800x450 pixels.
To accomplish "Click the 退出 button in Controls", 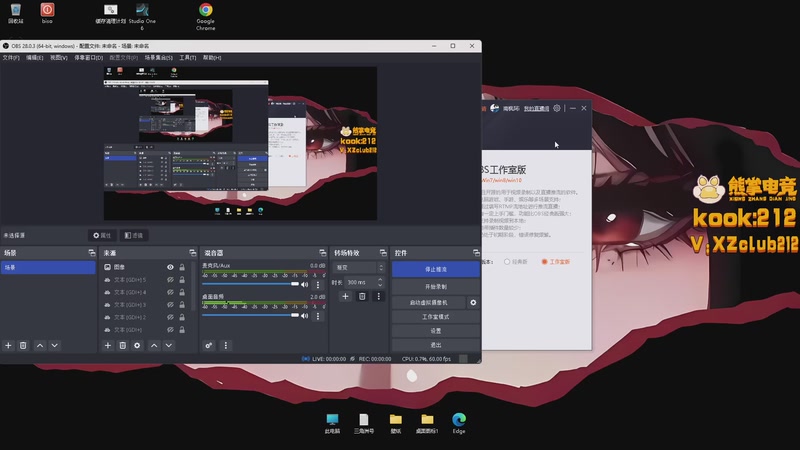I will (x=436, y=345).
